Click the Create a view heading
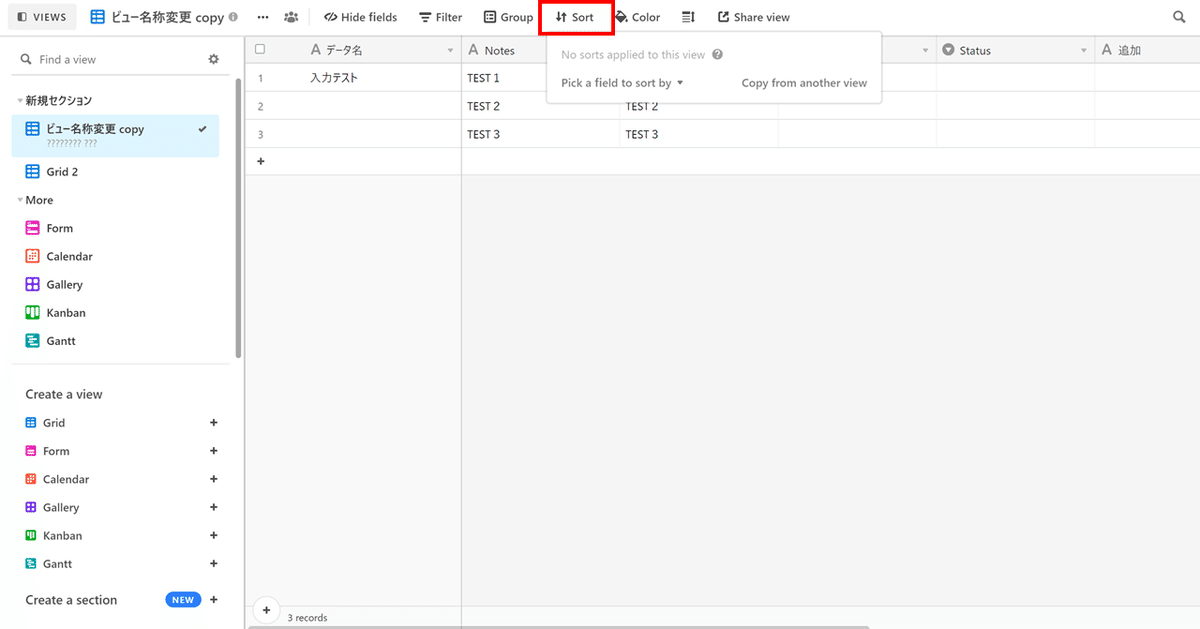The height and width of the screenshot is (629, 1200). pyautogui.click(x=64, y=394)
